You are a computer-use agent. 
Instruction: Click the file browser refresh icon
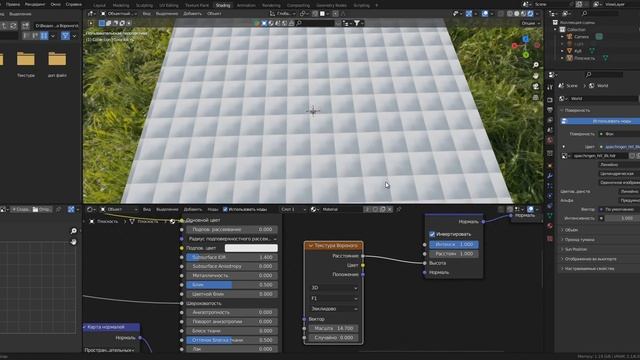point(13,26)
